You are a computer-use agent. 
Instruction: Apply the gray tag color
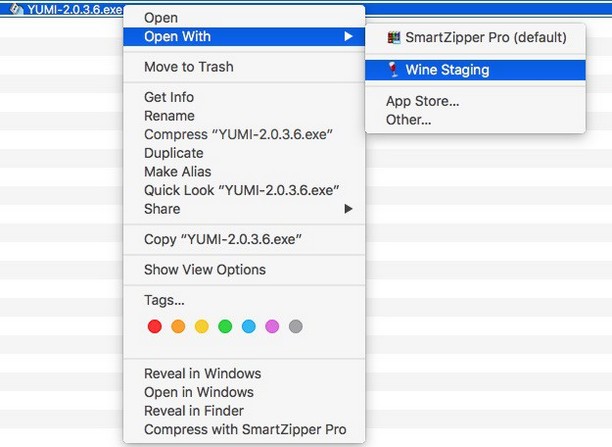click(x=295, y=326)
